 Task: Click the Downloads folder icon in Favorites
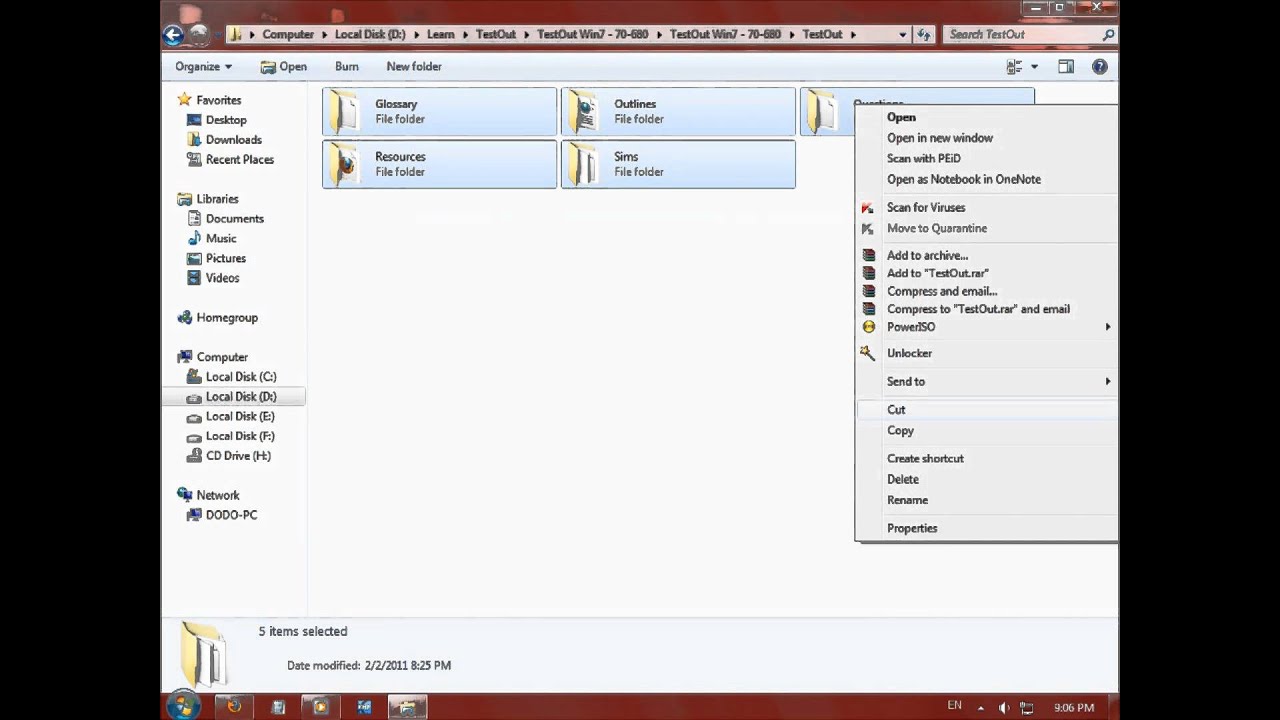click(x=194, y=140)
